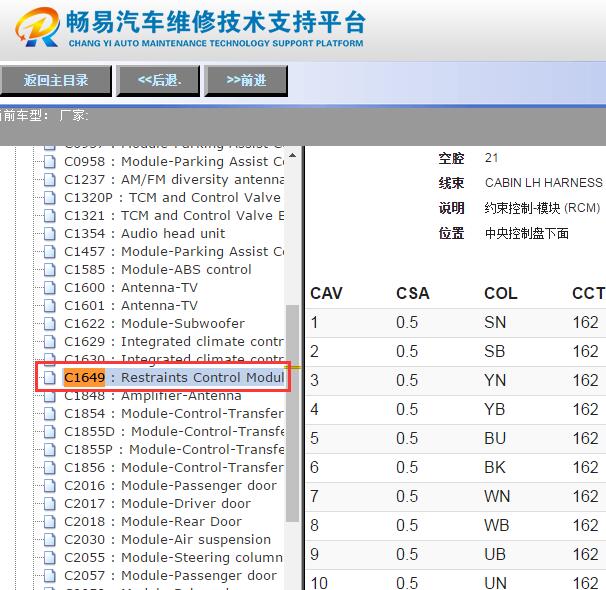Screen dimensions: 606x590
Task: Select C1622 Module-Subwoofer
Action: click(154, 323)
